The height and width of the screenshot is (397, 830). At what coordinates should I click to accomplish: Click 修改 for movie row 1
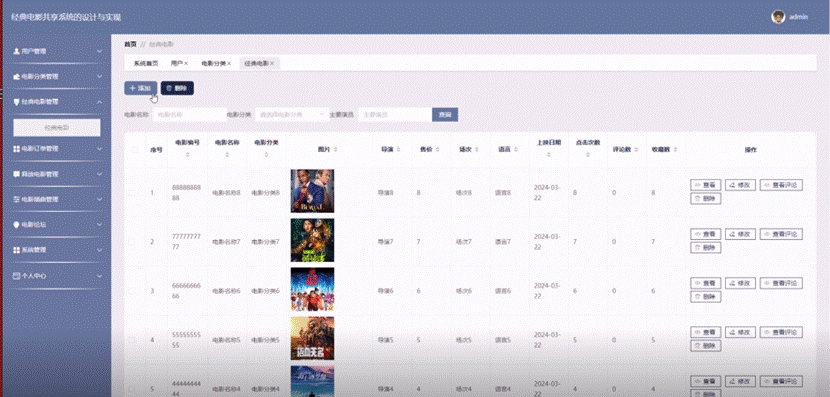[740, 185]
